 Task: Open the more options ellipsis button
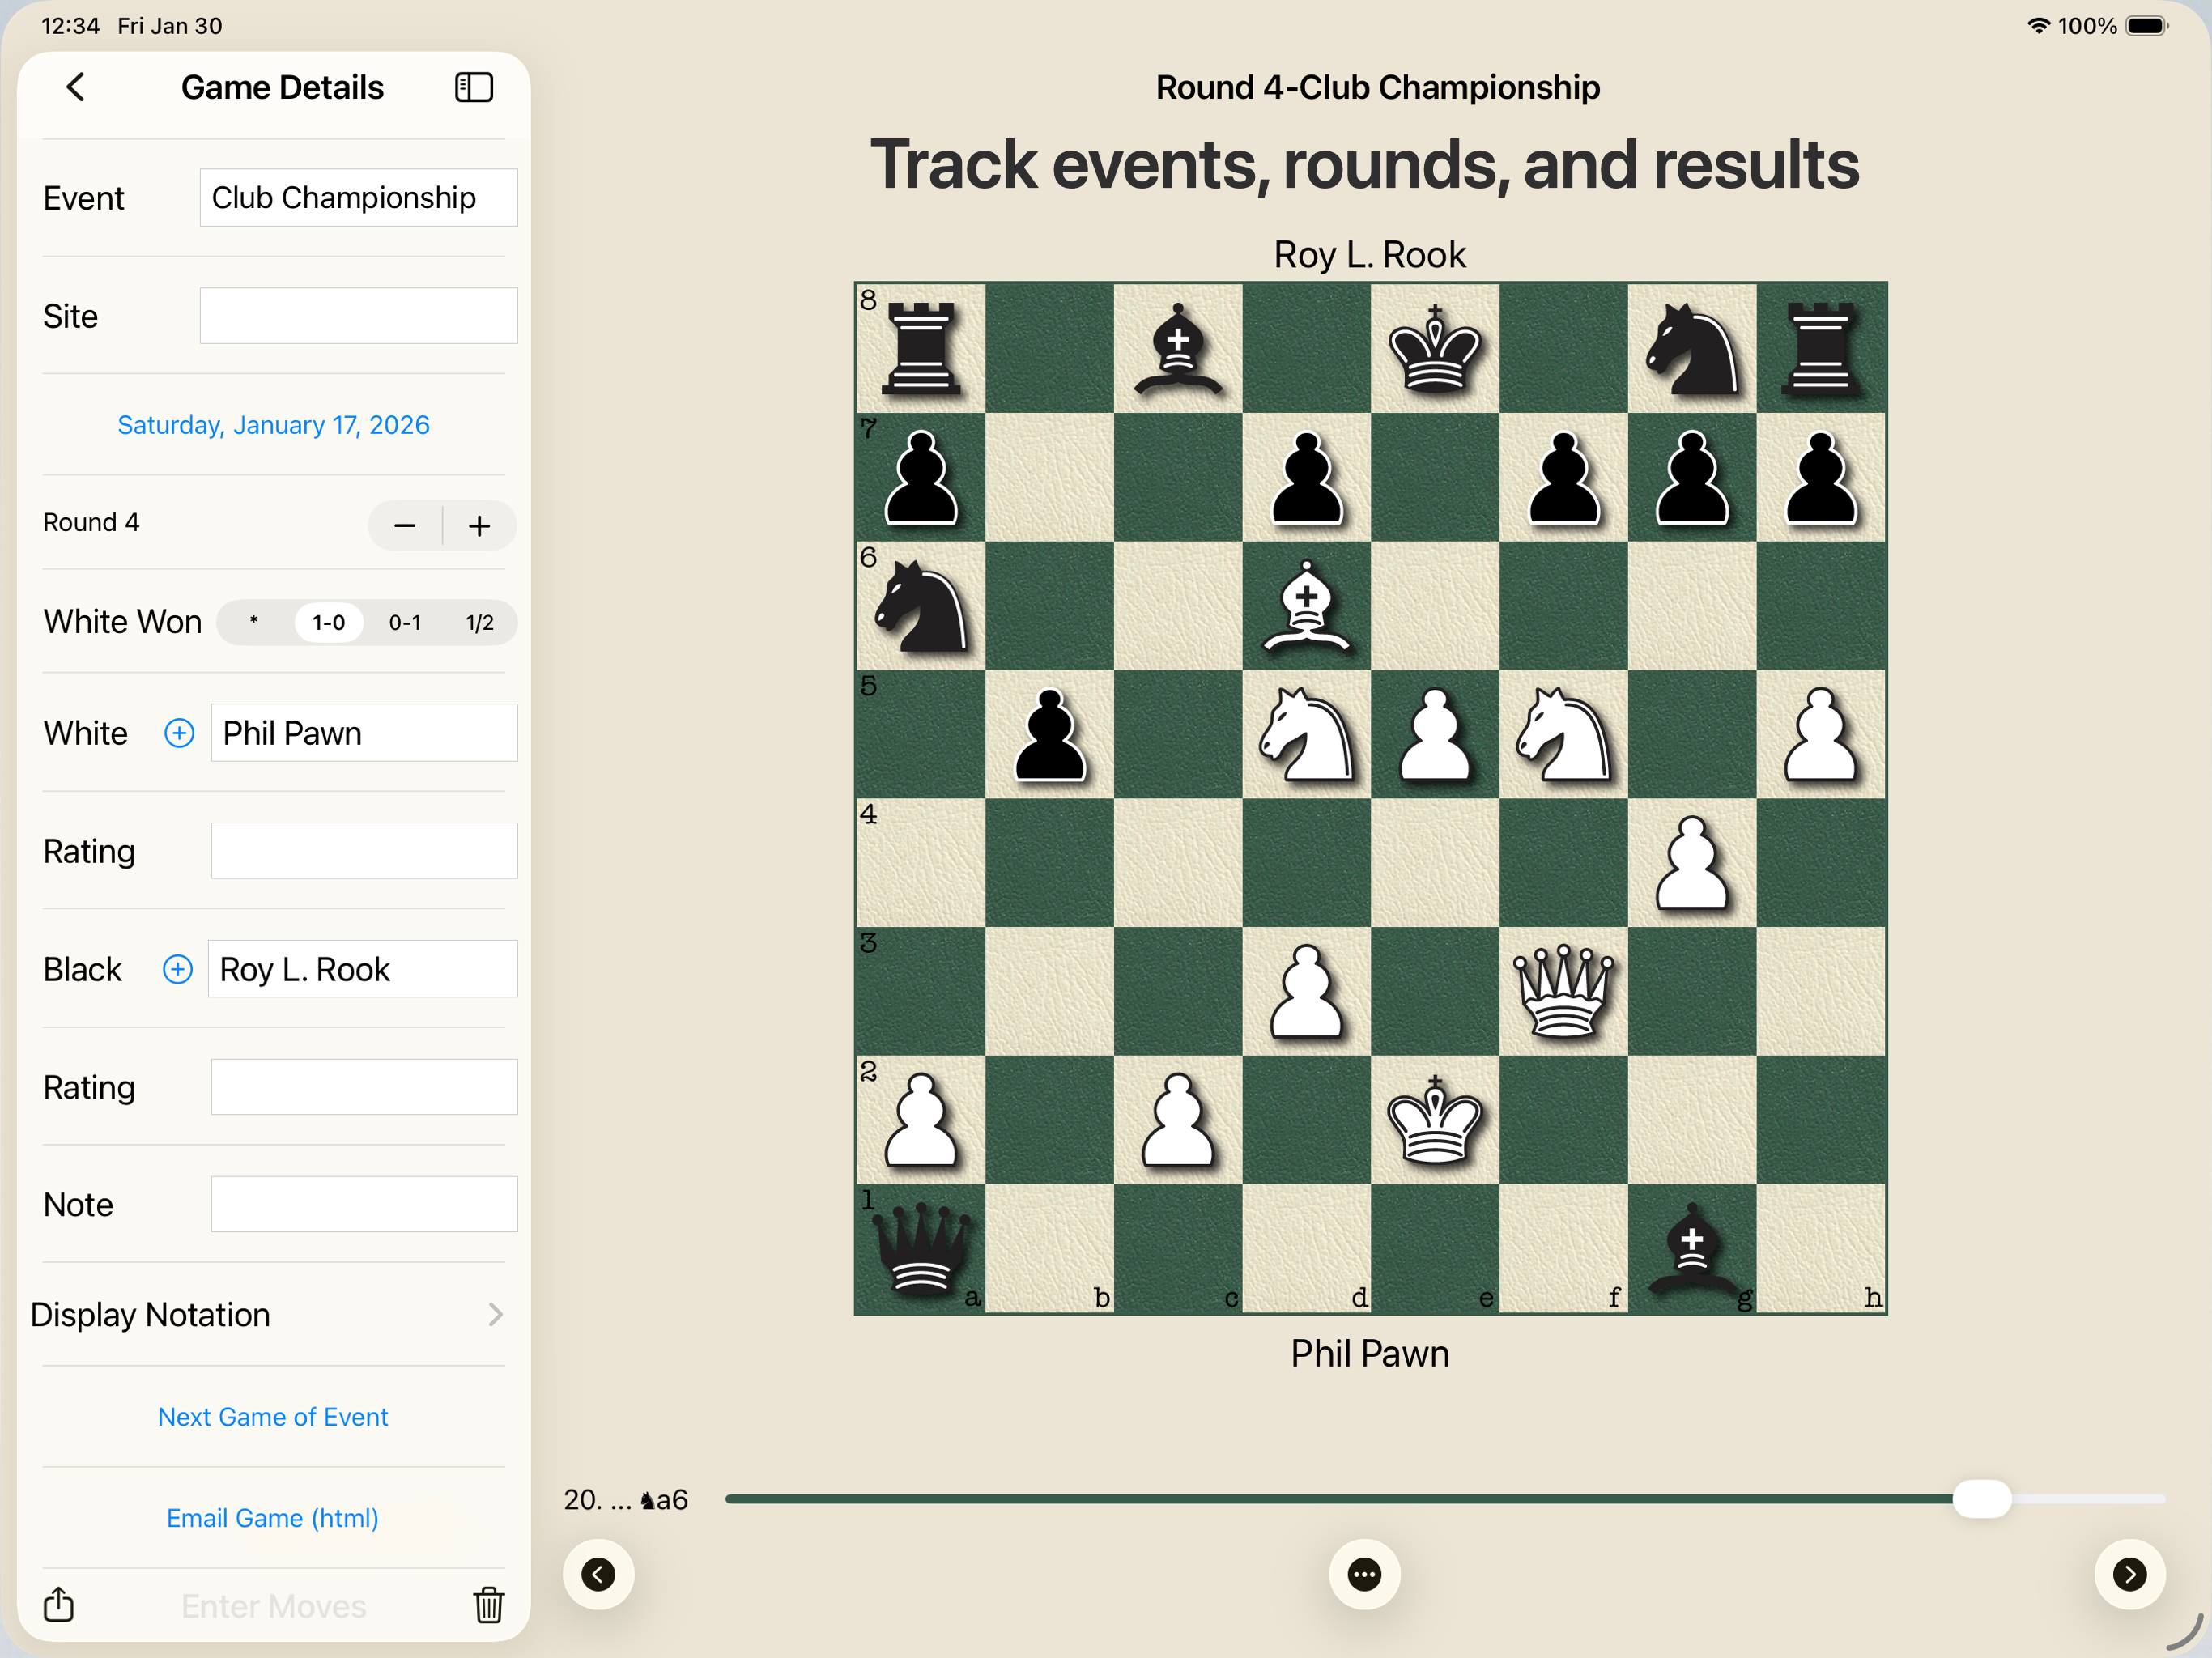tap(1364, 1574)
